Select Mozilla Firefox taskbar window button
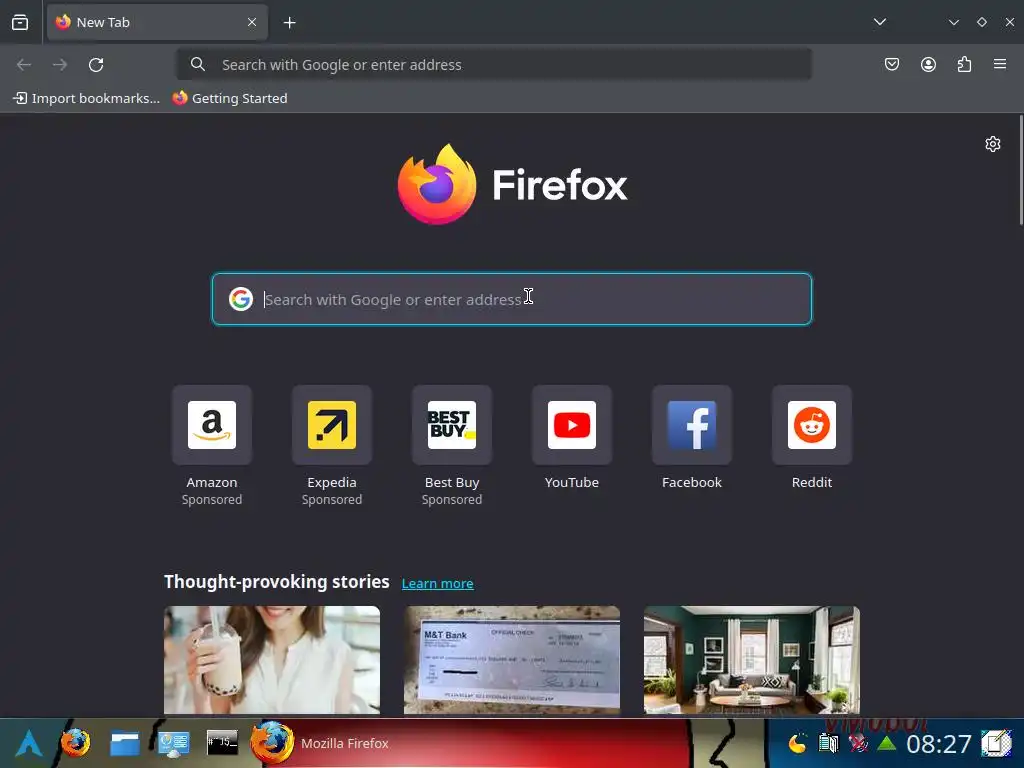The height and width of the screenshot is (768, 1024). point(467,743)
